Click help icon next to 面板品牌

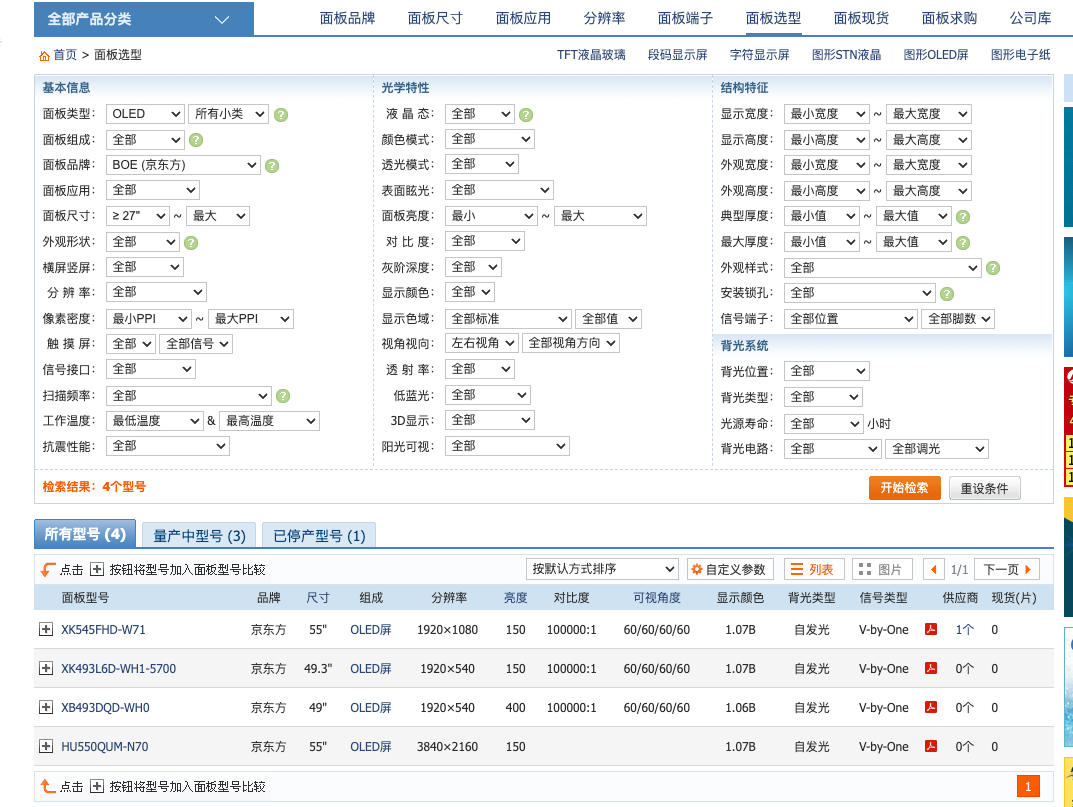(x=272, y=166)
